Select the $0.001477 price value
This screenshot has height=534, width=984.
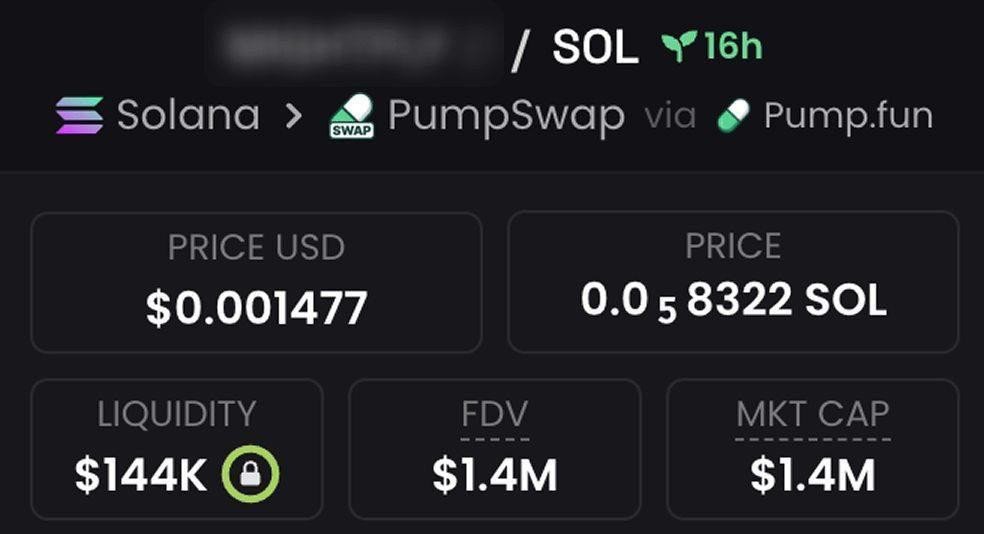[x=256, y=308]
